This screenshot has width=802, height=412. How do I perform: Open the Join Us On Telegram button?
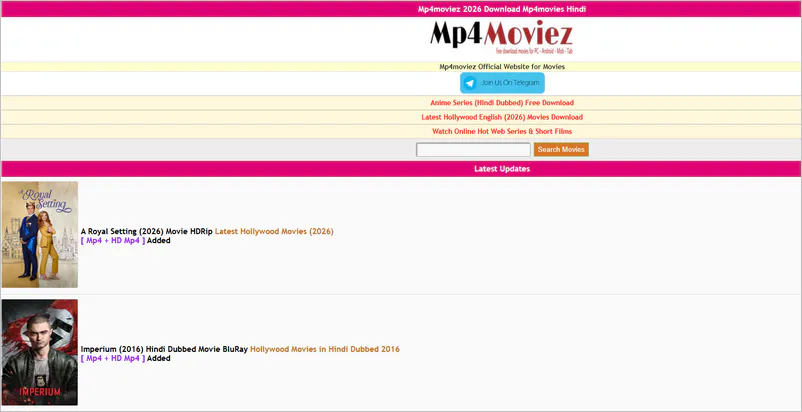coord(502,83)
